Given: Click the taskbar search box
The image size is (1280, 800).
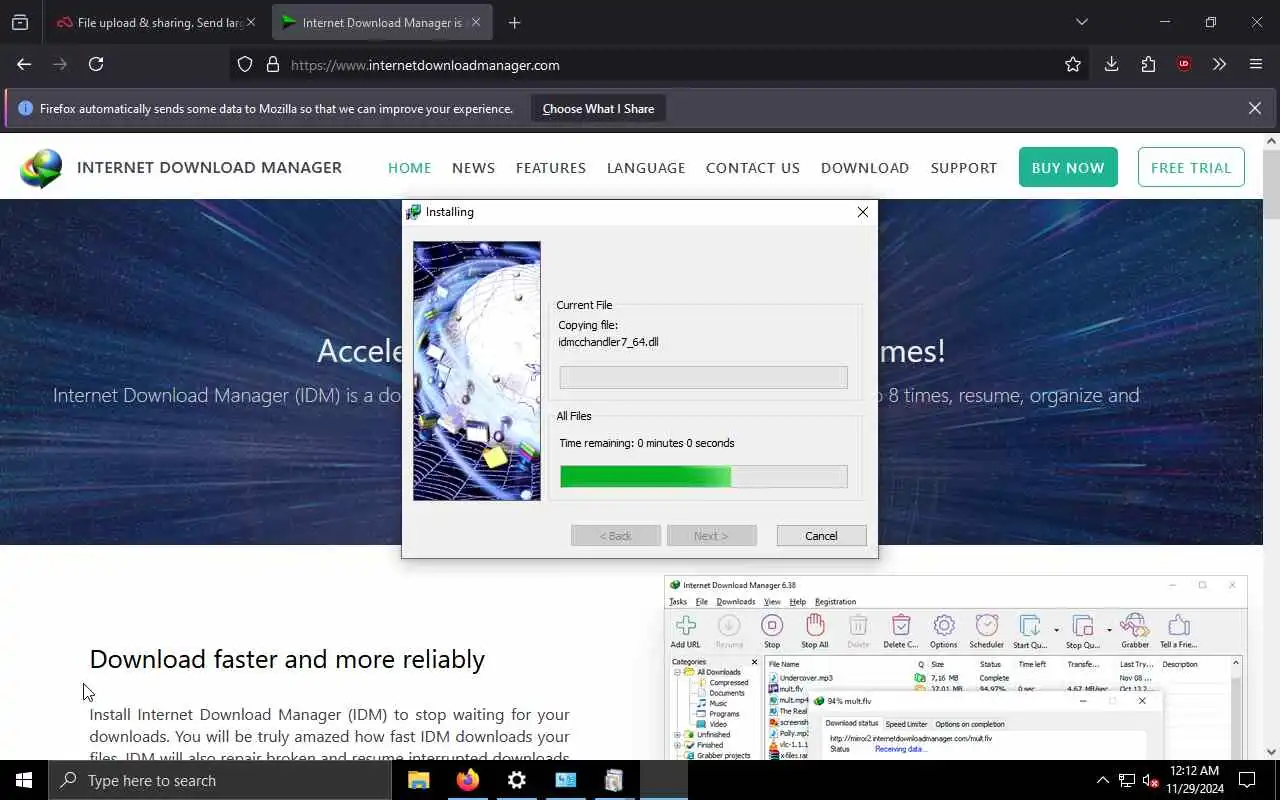Looking at the screenshot, I should 220,780.
